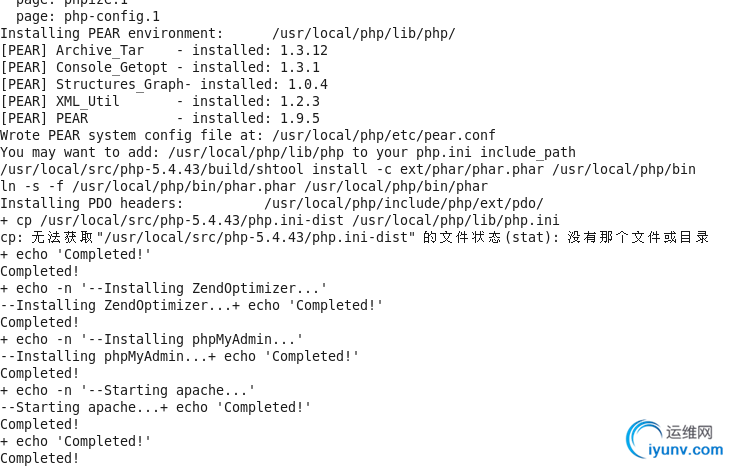Click the iyunv.com watermark logo swirl

[644, 438]
